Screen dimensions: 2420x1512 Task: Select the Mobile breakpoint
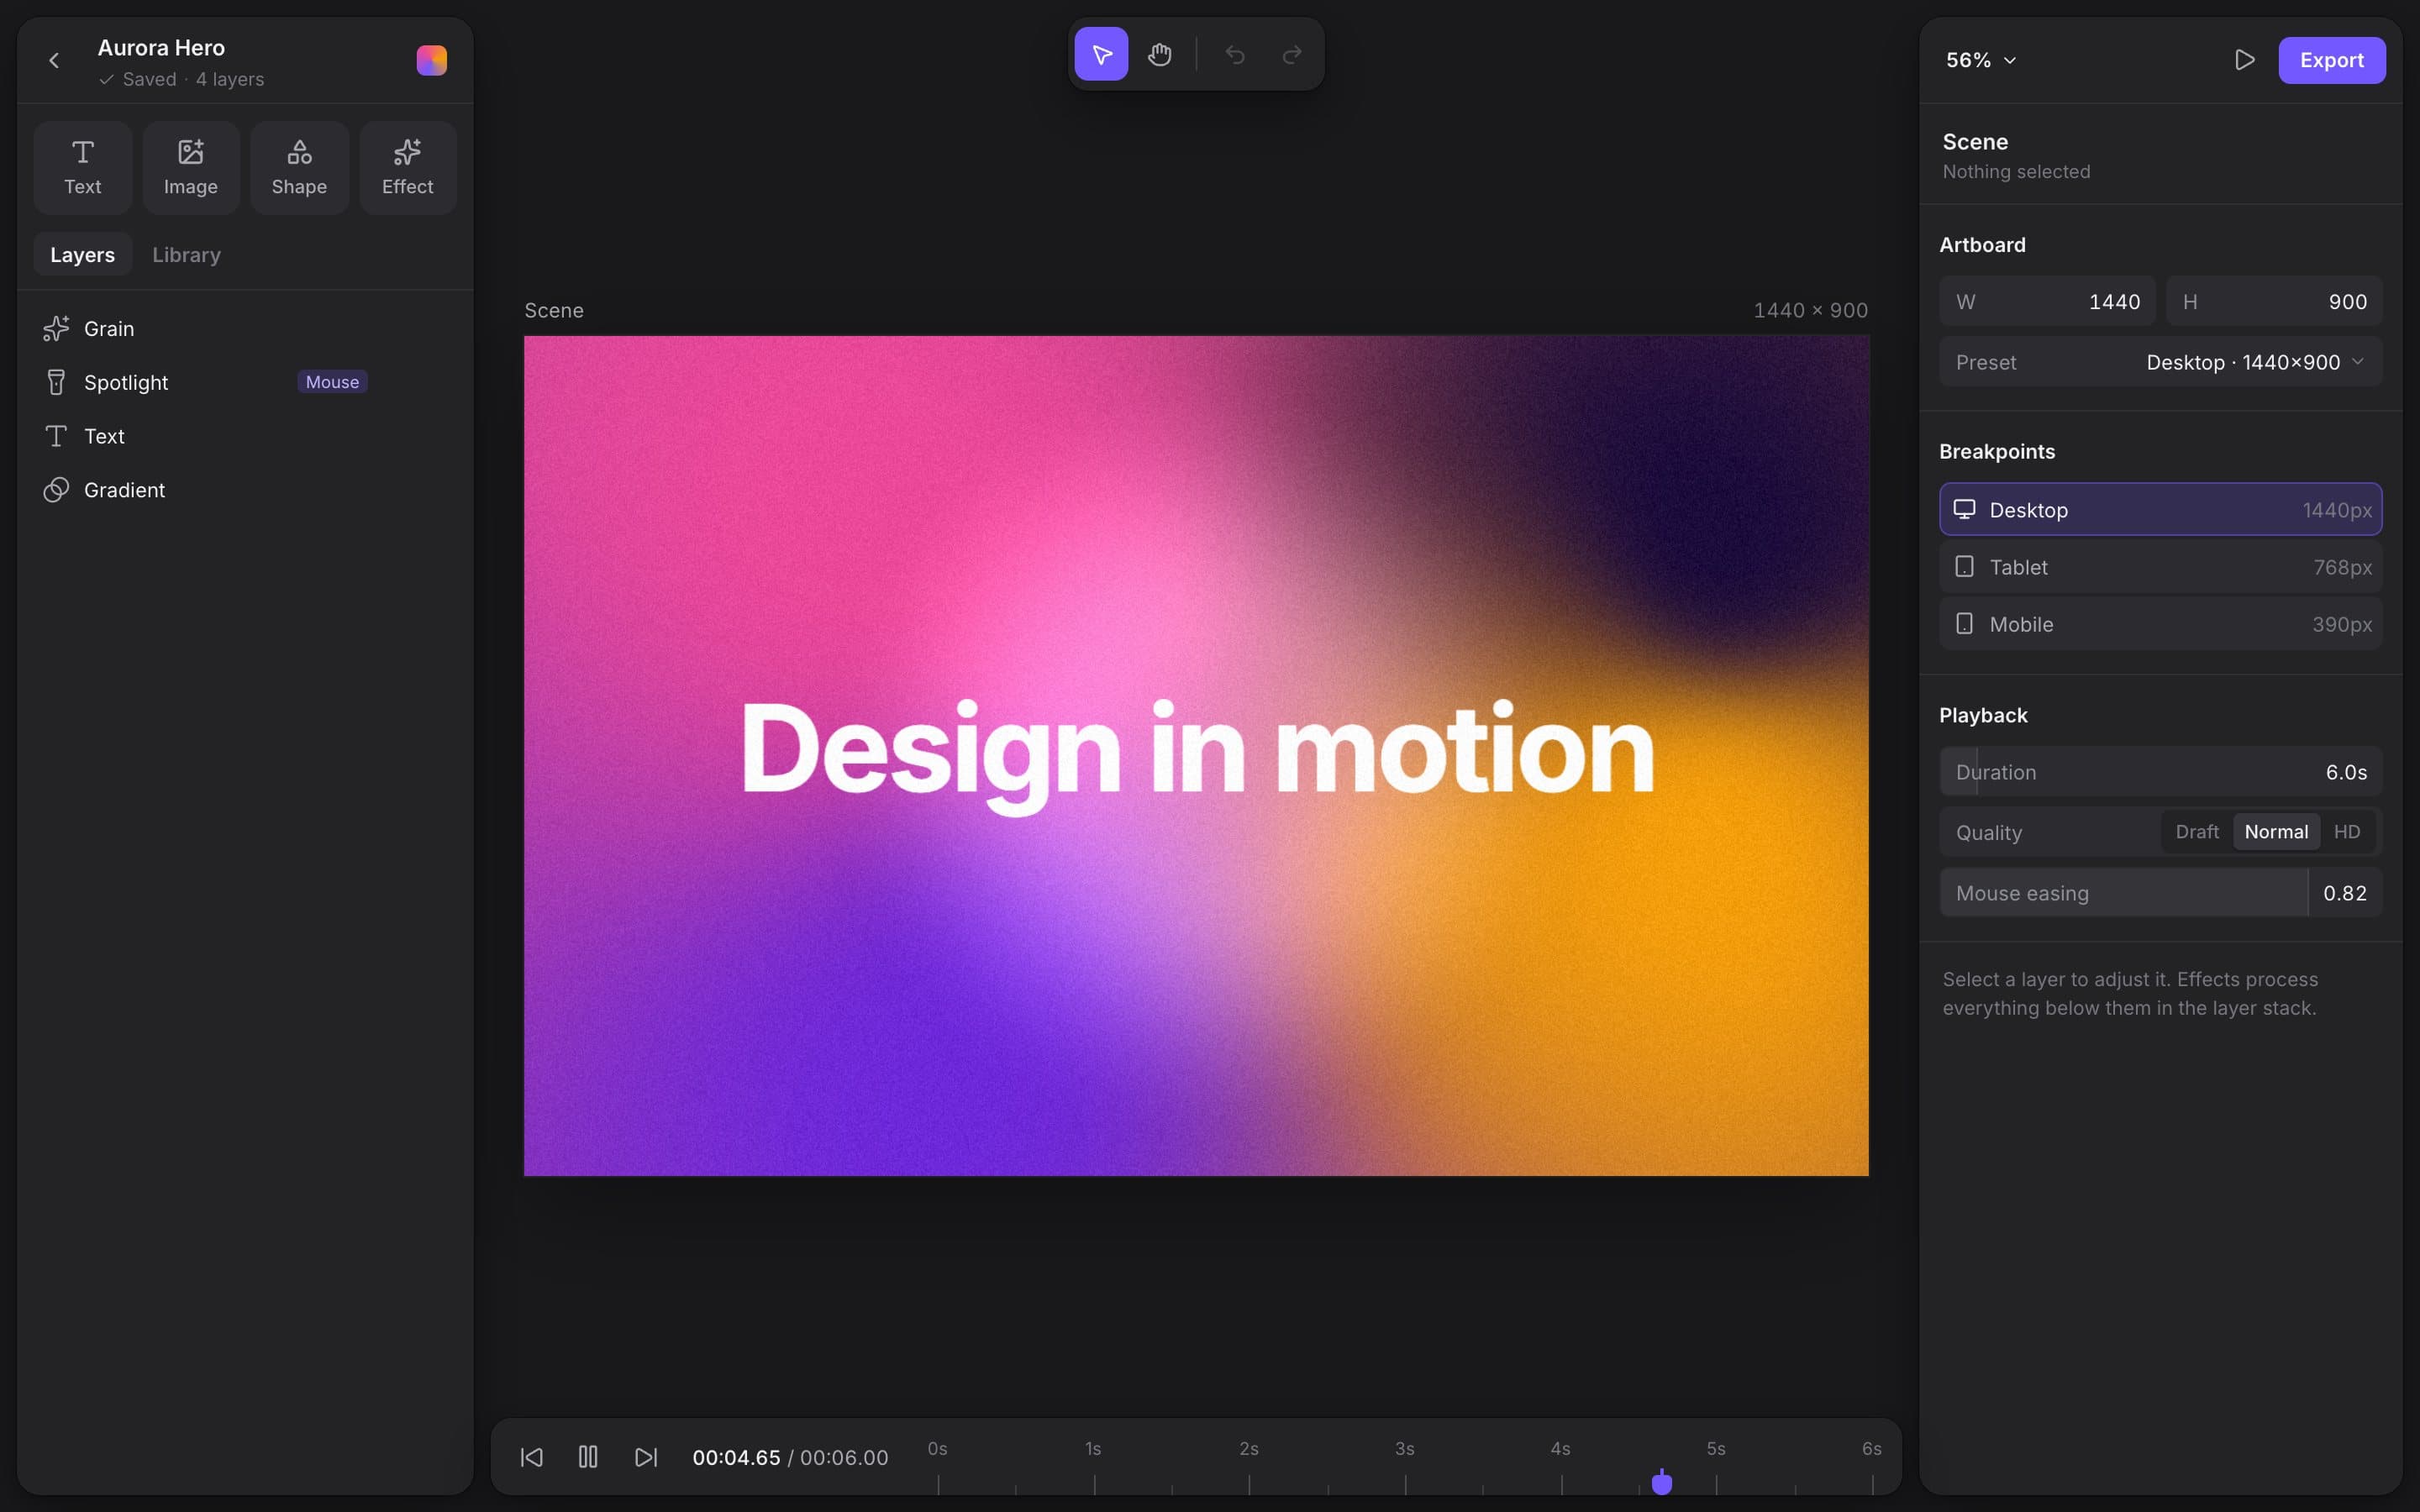point(2161,624)
